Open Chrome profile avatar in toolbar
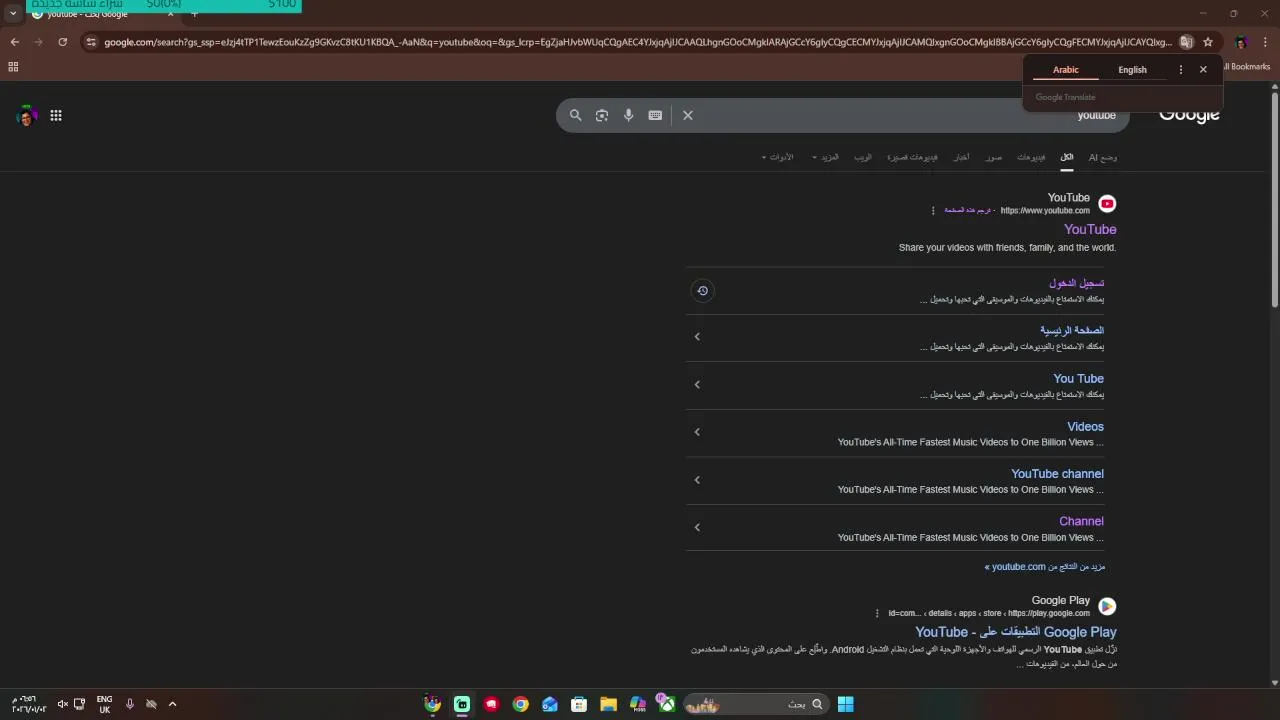The height and width of the screenshot is (720, 1280). coord(1241,42)
